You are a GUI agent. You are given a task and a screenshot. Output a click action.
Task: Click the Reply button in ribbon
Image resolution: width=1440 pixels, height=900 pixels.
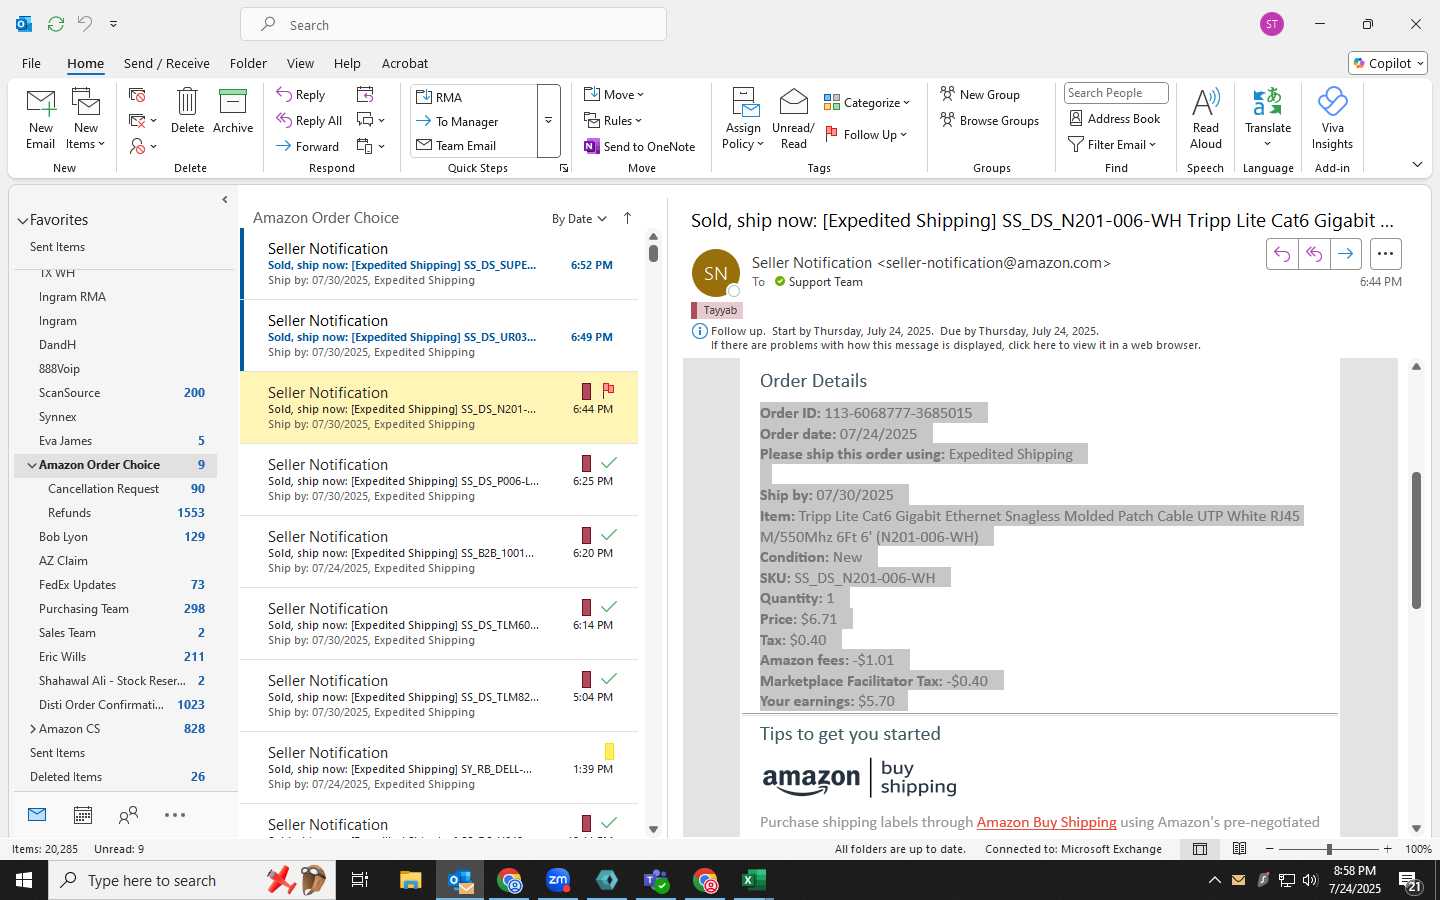point(301,95)
